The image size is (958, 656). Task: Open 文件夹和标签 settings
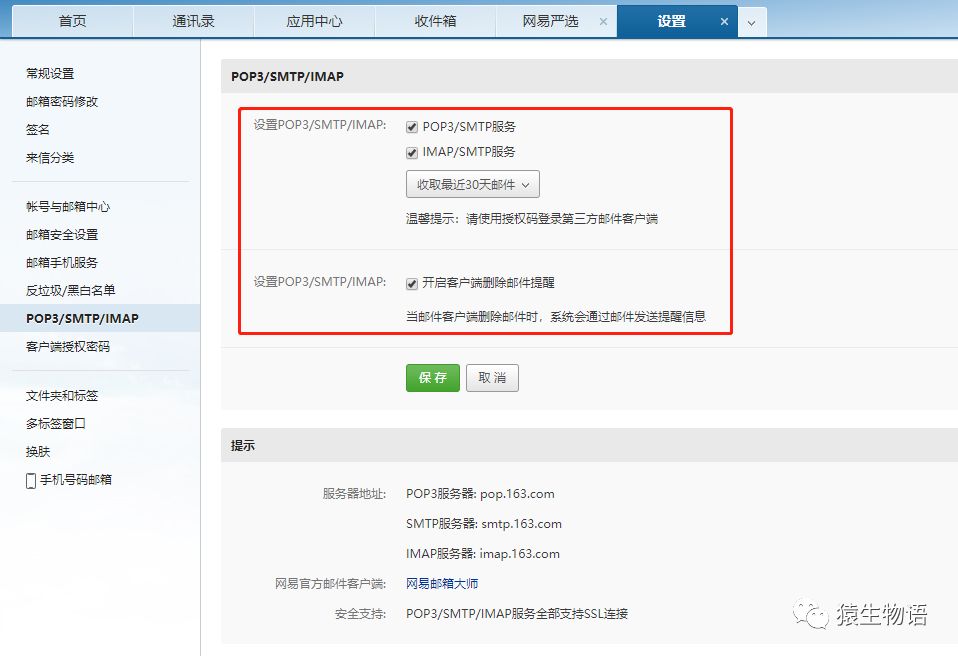pyautogui.click(x=62, y=395)
